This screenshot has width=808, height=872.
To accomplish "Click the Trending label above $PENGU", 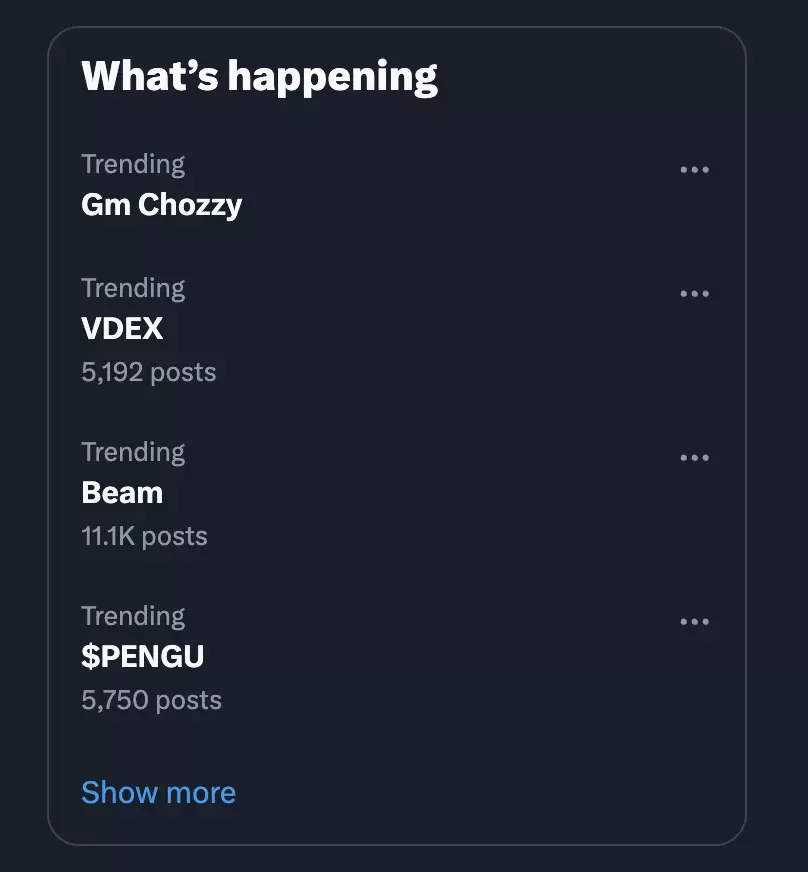I will pyautogui.click(x=133, y=616).
